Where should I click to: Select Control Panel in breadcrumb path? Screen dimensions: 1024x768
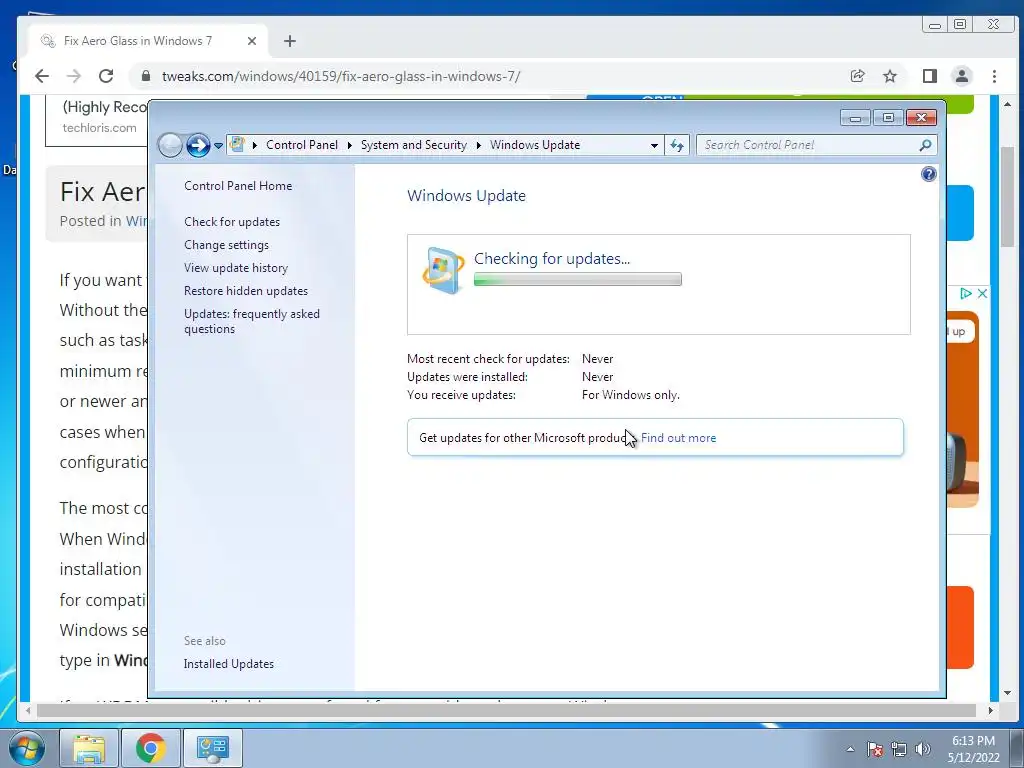click(x=302, y=145)
